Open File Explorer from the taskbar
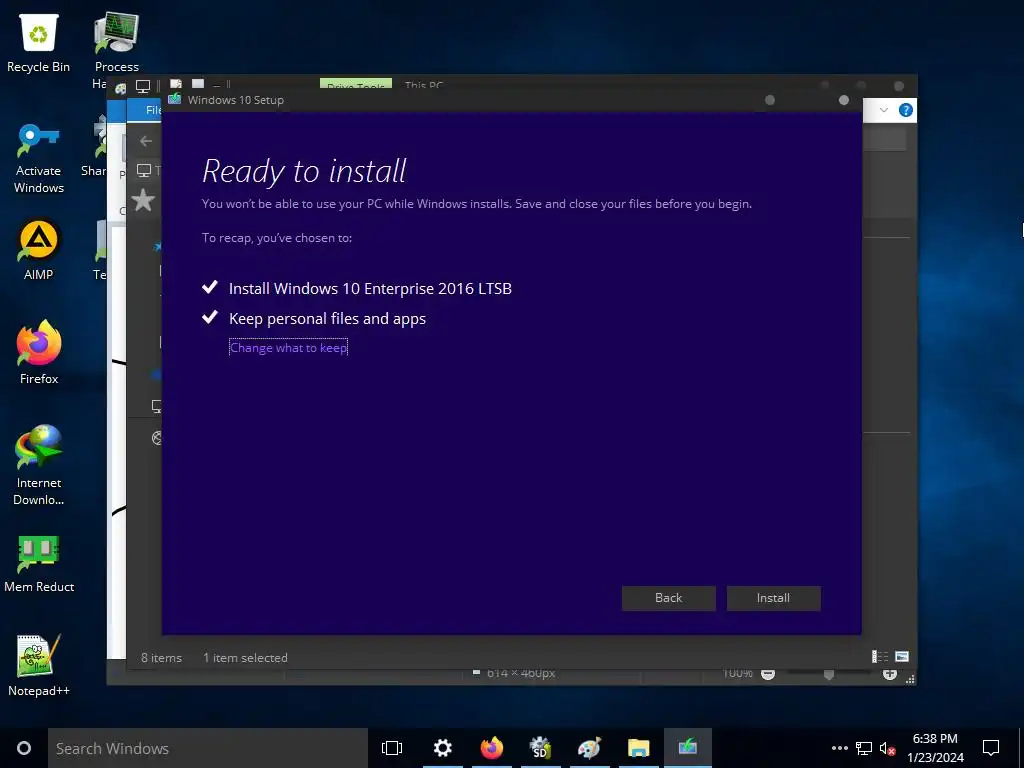Screen dimensions: 1024x768 point(639,748)
